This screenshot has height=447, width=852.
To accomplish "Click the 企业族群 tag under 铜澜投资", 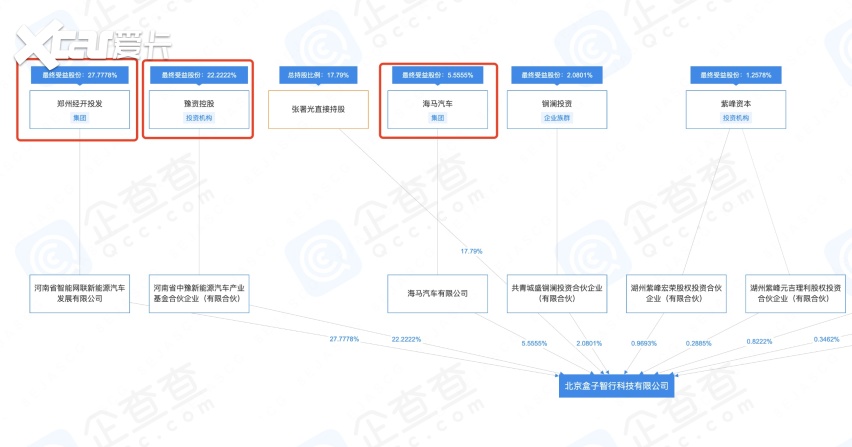I will [x=557, y=118].
